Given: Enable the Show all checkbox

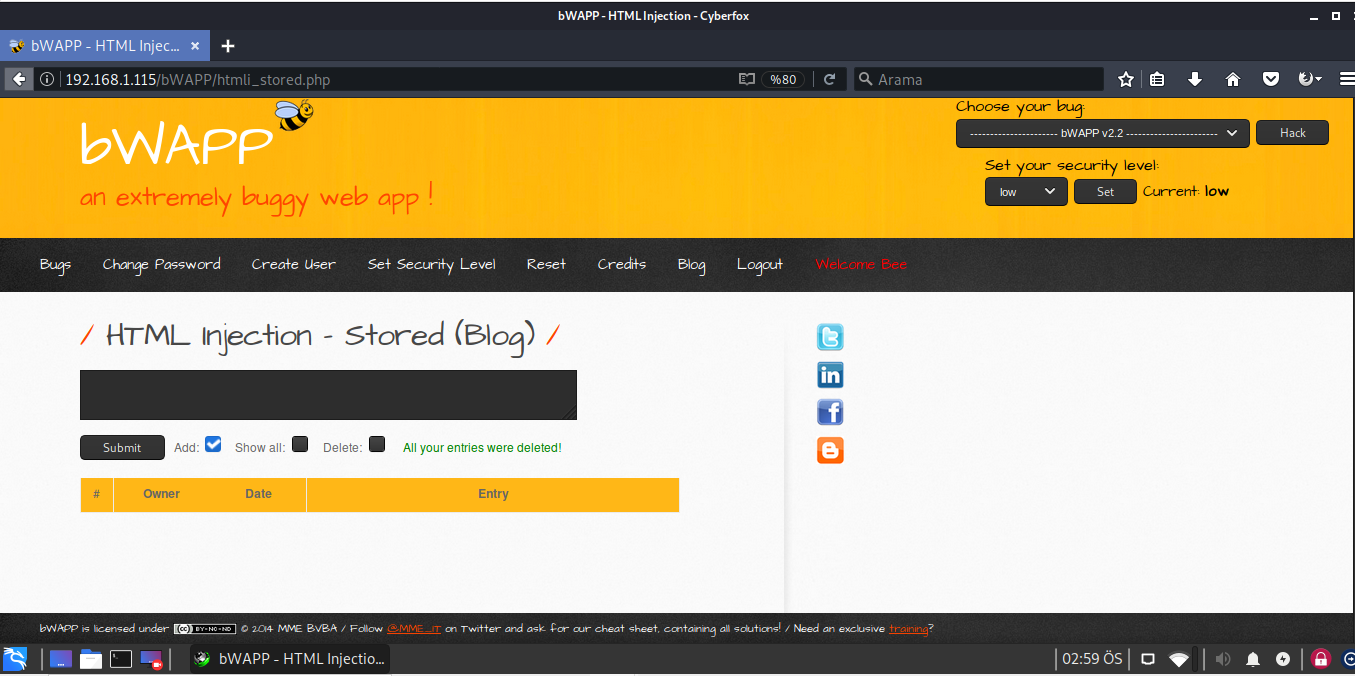Looking at the screenshot, I should pyautogui.click(x=300, y=444).
